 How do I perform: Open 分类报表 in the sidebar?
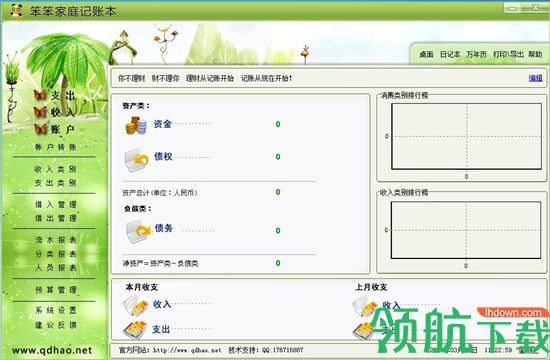point(56,254)
